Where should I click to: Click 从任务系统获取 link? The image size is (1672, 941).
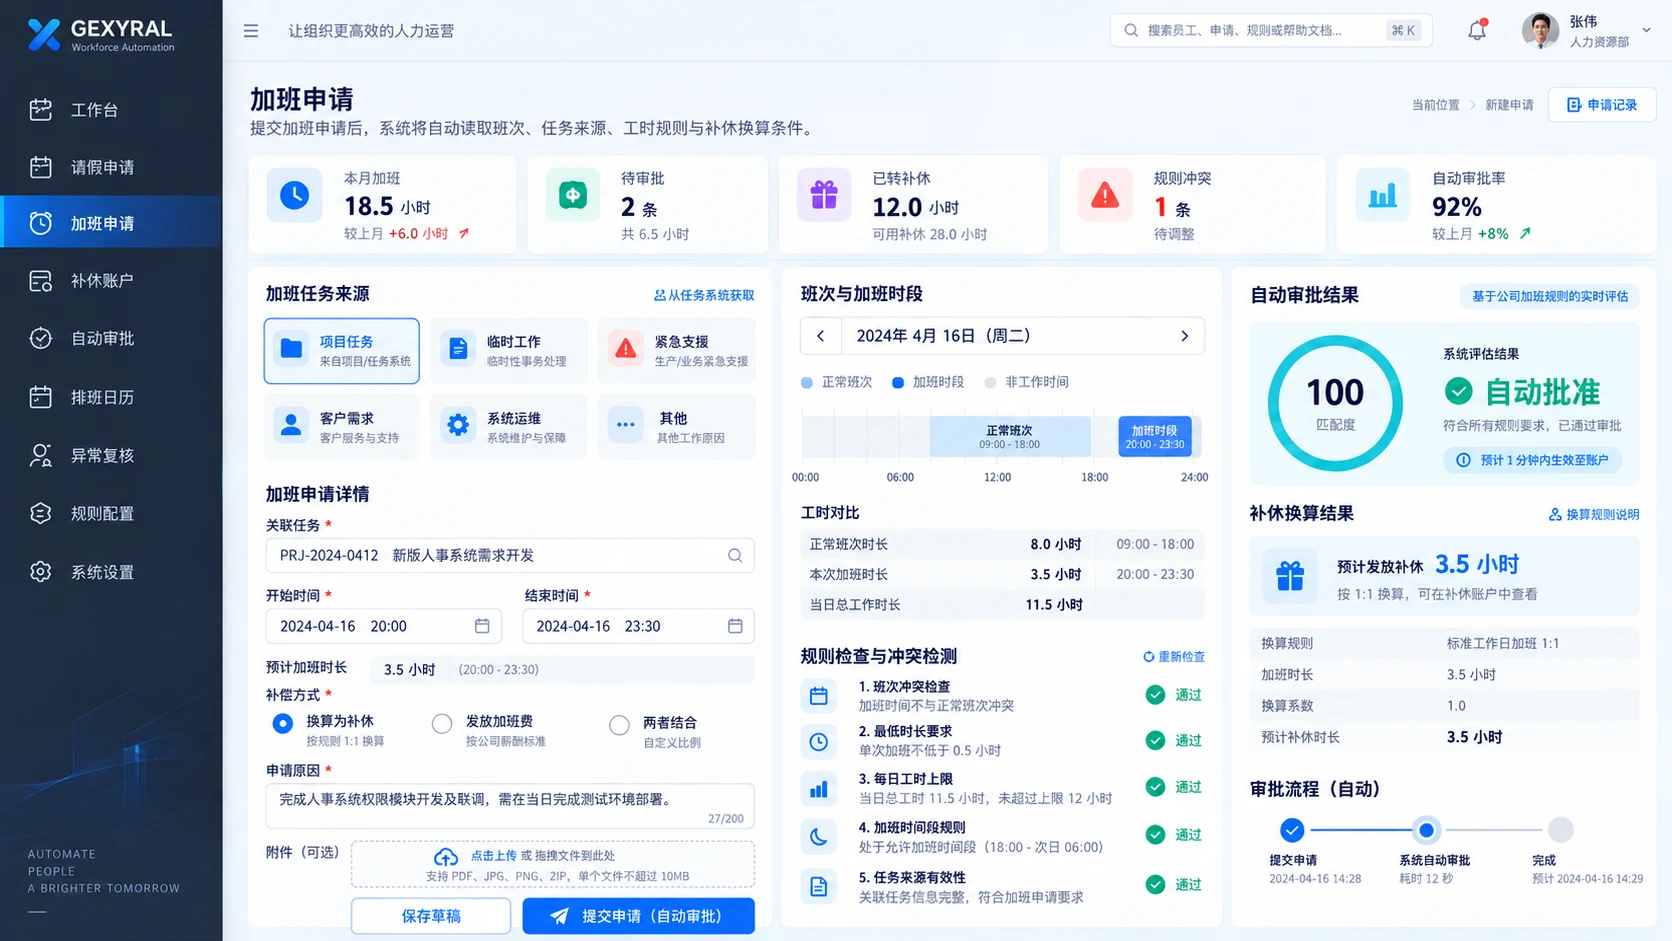704,295
